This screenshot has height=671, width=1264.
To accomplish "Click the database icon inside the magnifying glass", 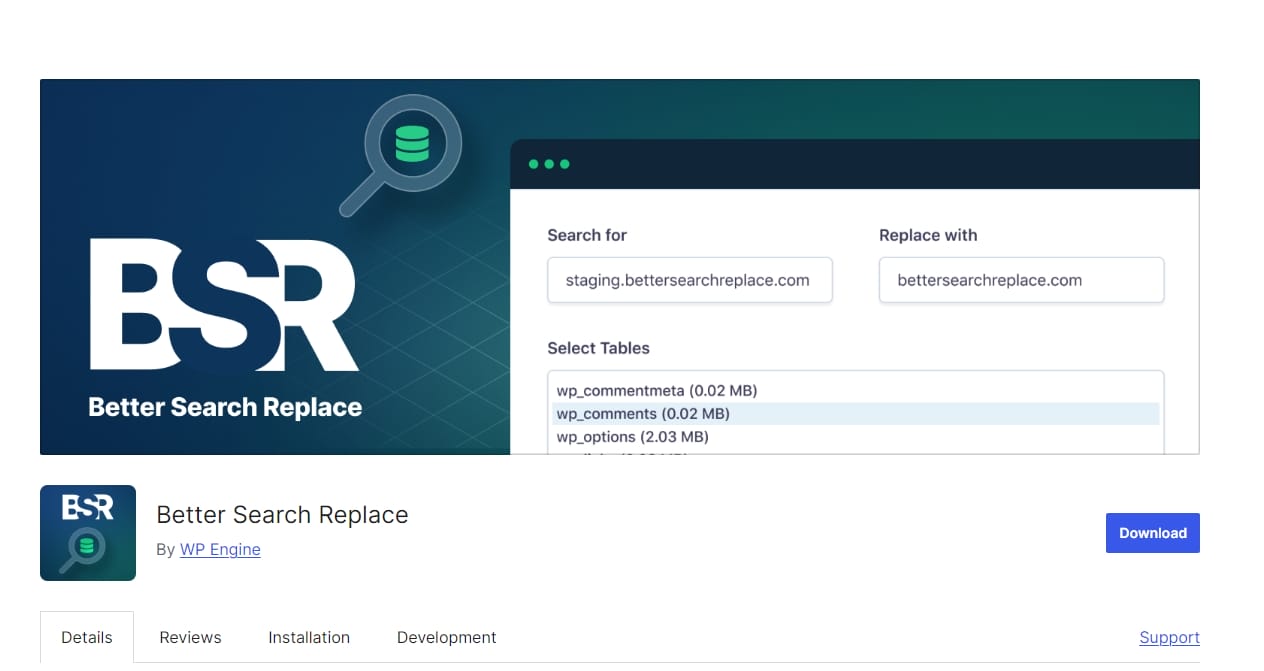I will (x=415, y=143).
